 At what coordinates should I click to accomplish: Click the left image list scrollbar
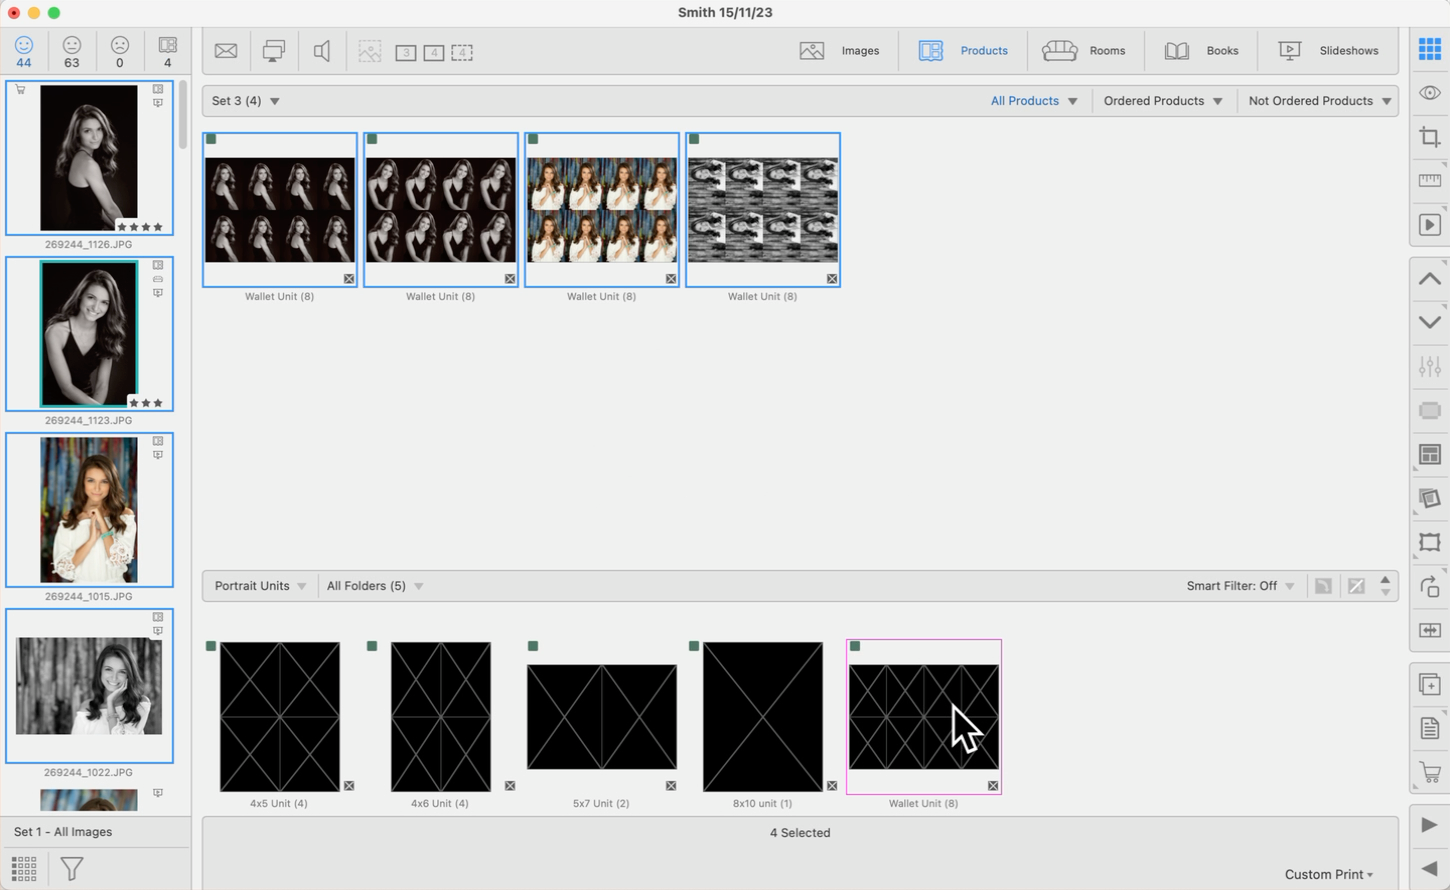(x=183, y=115)
